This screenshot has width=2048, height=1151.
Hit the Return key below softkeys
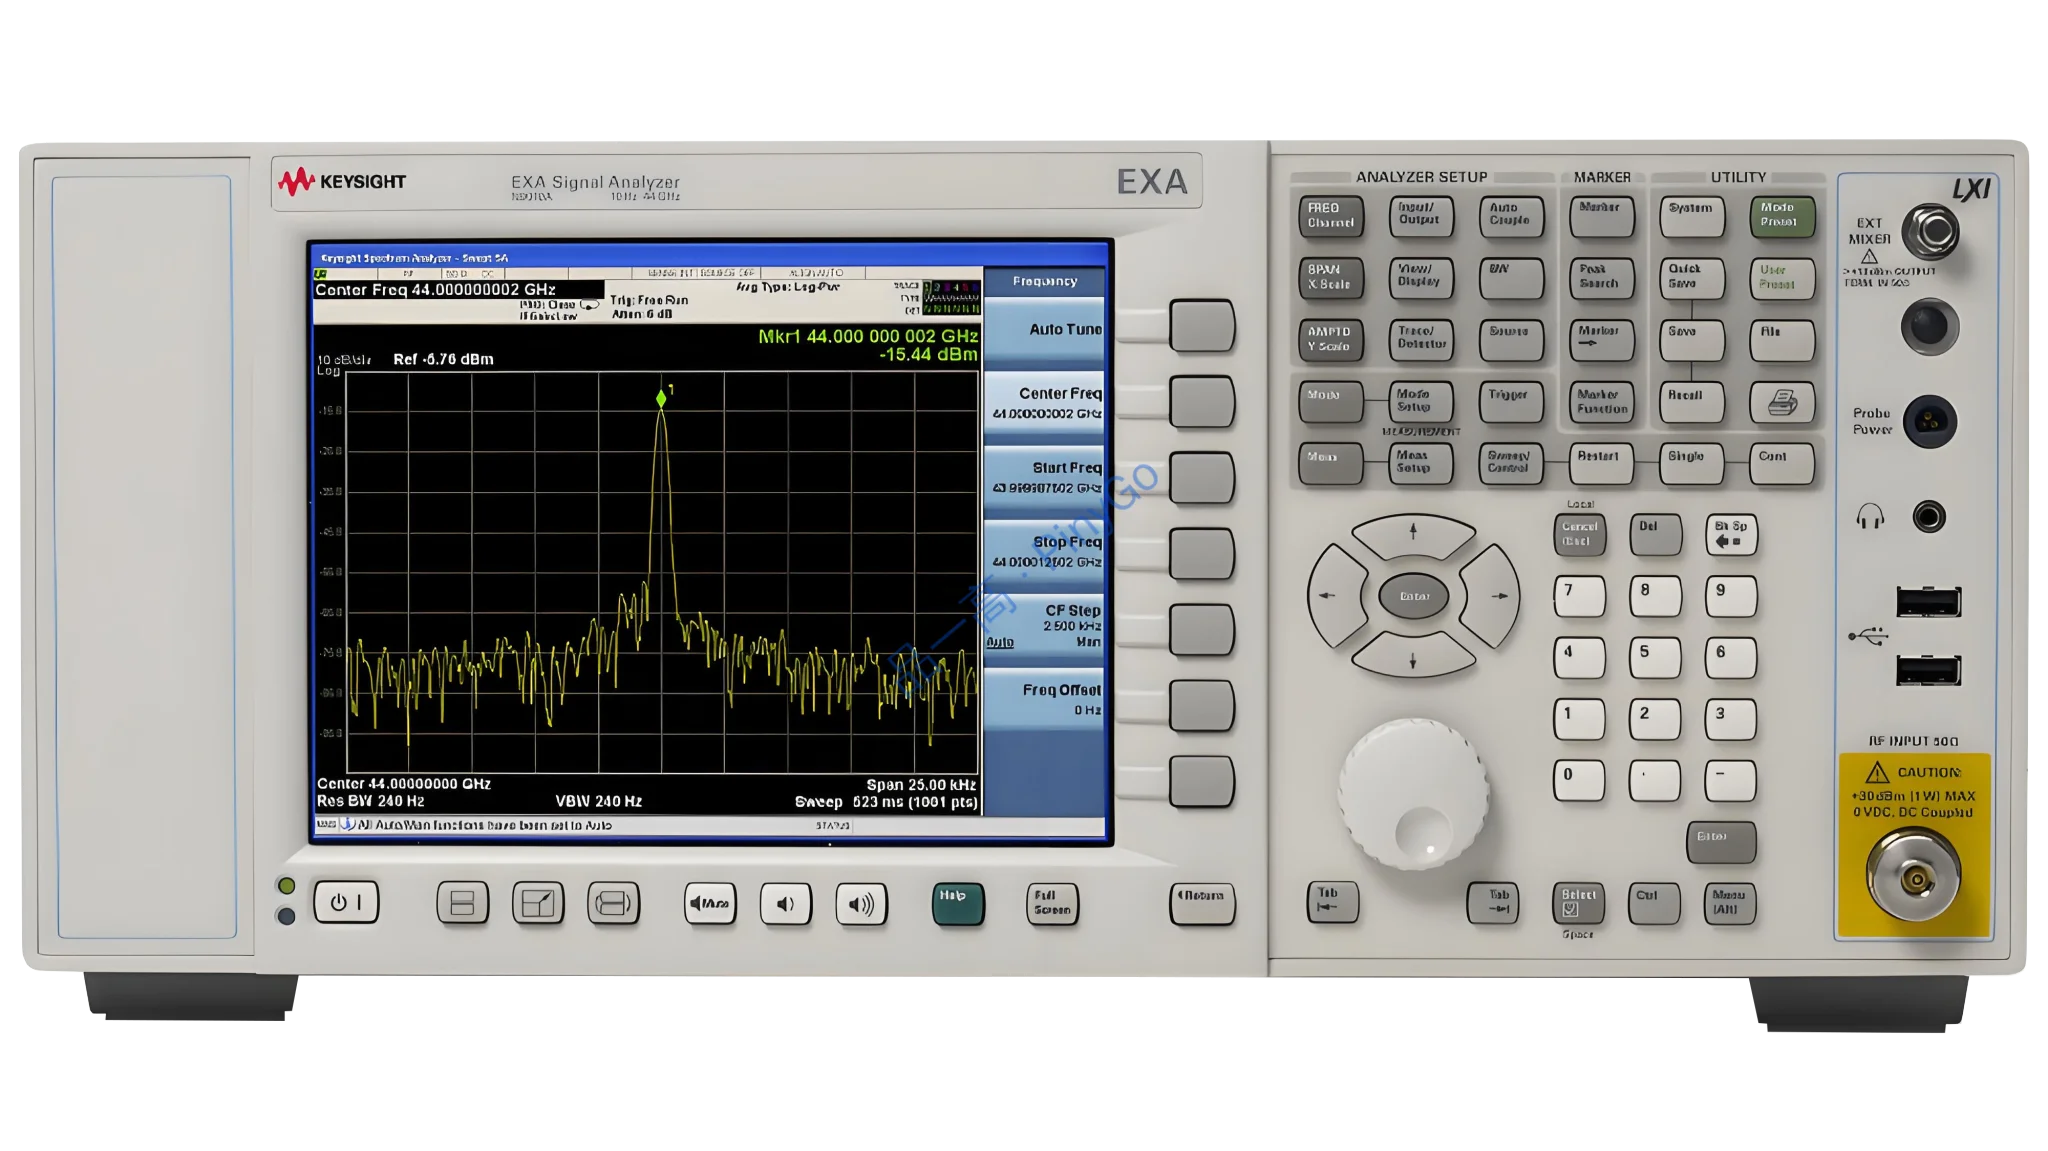coord(1202,903)
